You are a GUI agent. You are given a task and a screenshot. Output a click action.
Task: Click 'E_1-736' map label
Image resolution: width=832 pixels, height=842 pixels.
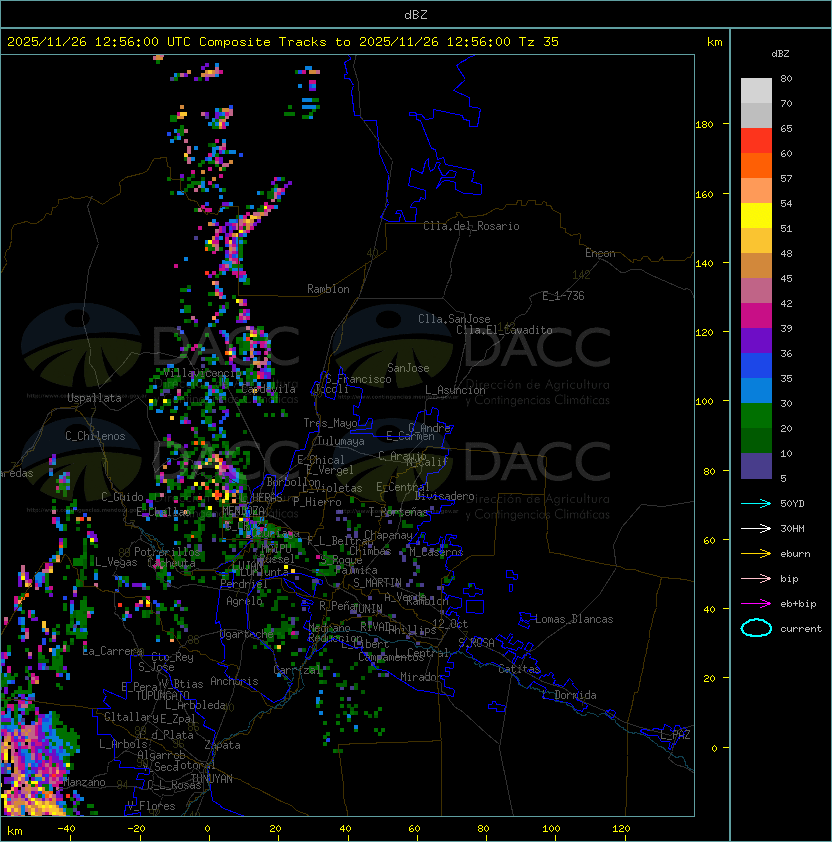[563, 296]
